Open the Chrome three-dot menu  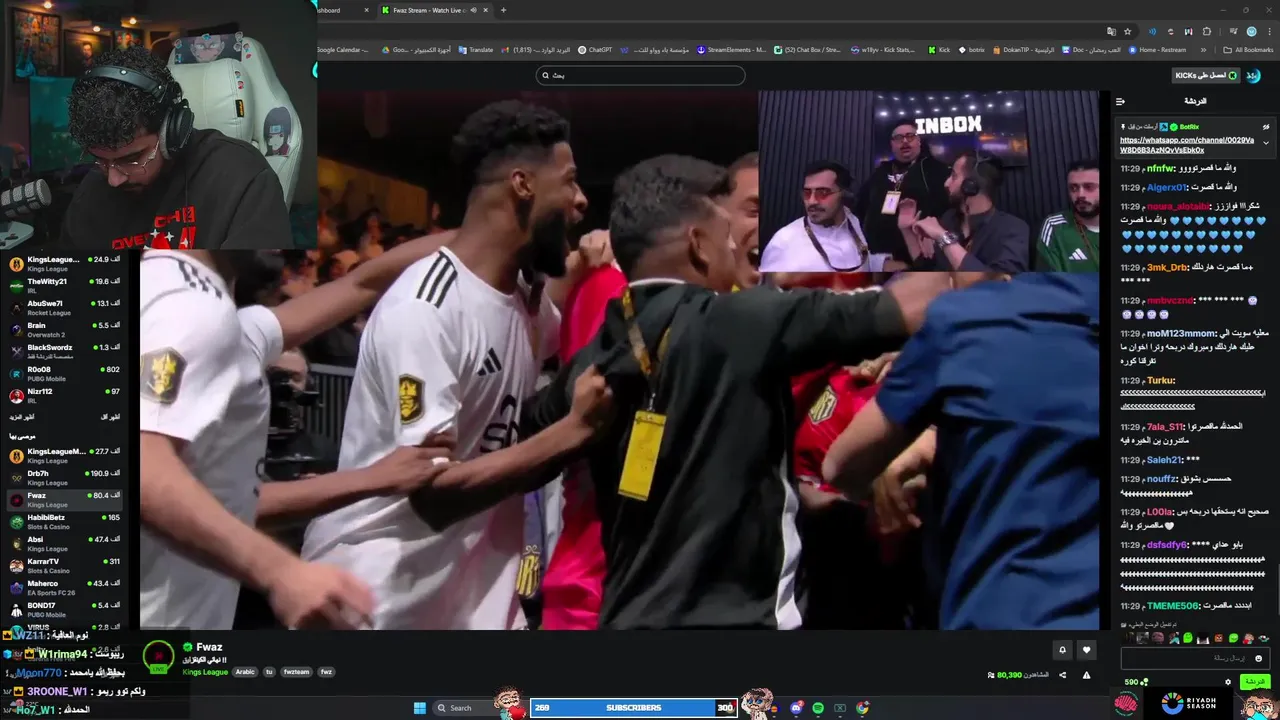pos(1270,31)
